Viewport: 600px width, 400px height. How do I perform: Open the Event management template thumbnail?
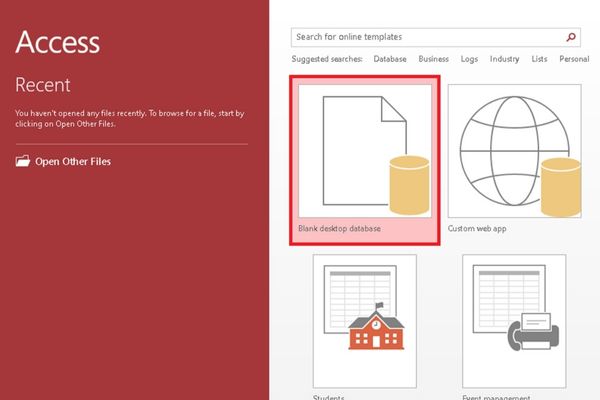point(514,321)
